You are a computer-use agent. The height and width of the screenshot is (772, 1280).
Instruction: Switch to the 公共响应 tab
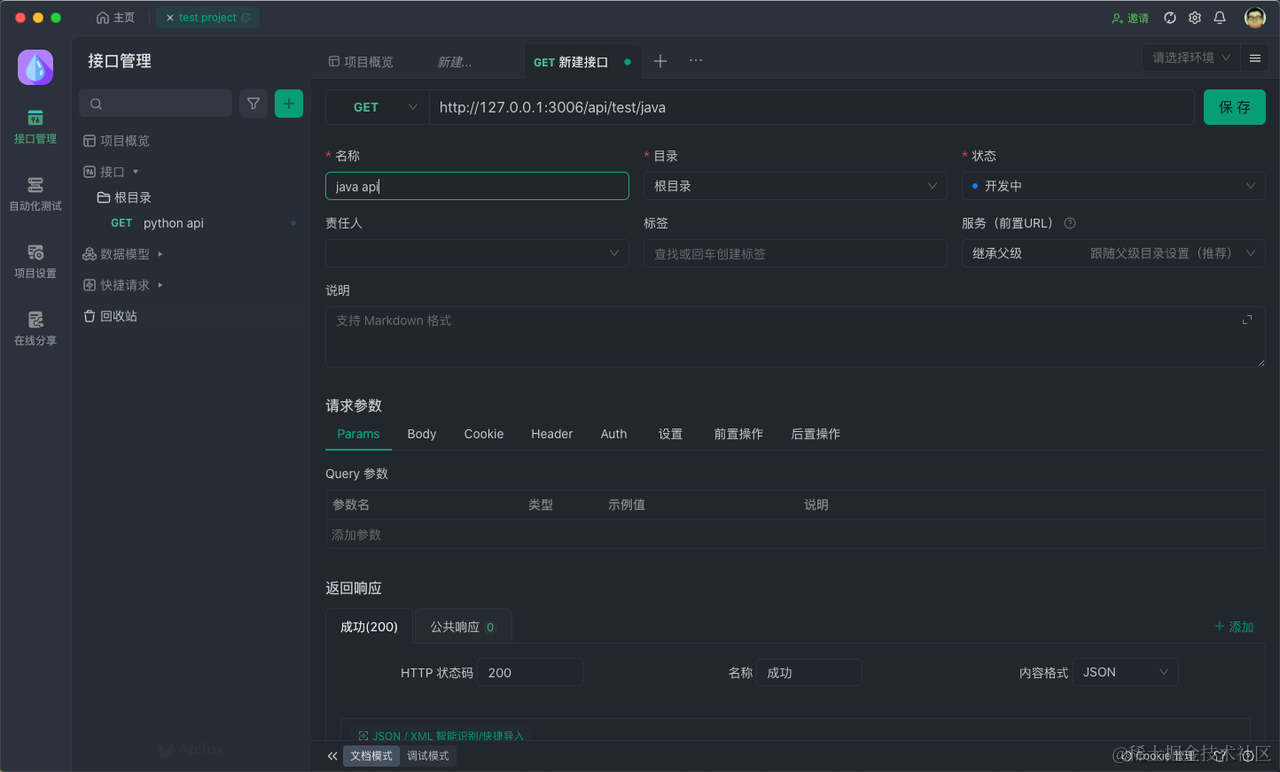click(463, 627)
